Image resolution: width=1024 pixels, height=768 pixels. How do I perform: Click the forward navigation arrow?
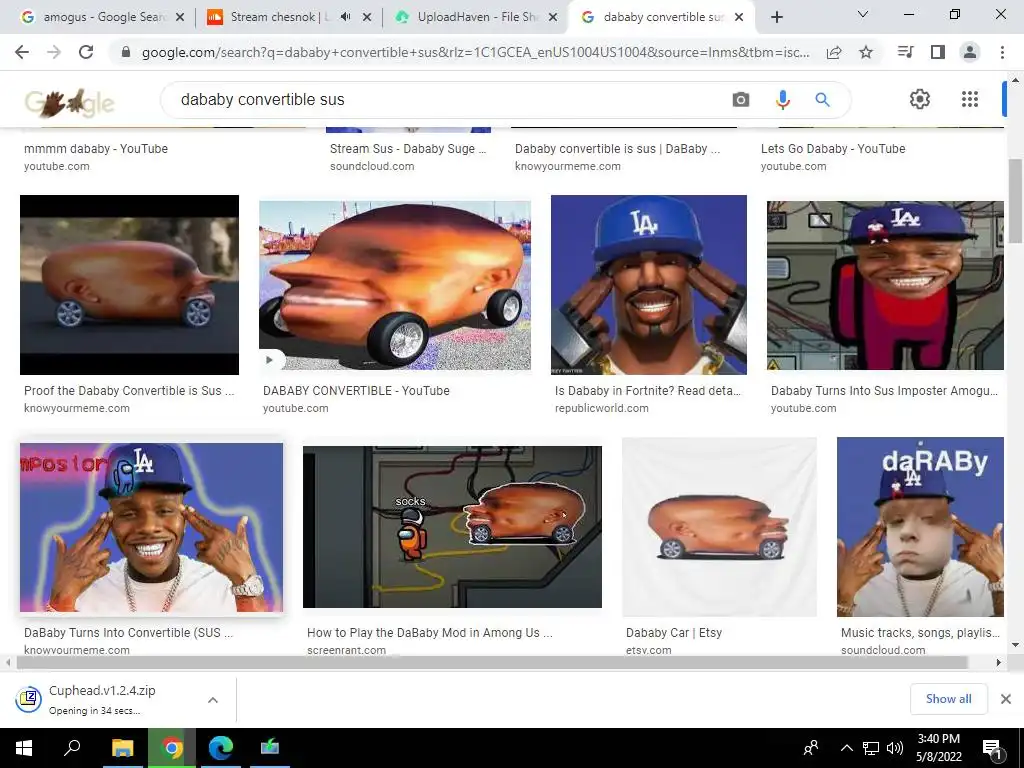(54, 52)
